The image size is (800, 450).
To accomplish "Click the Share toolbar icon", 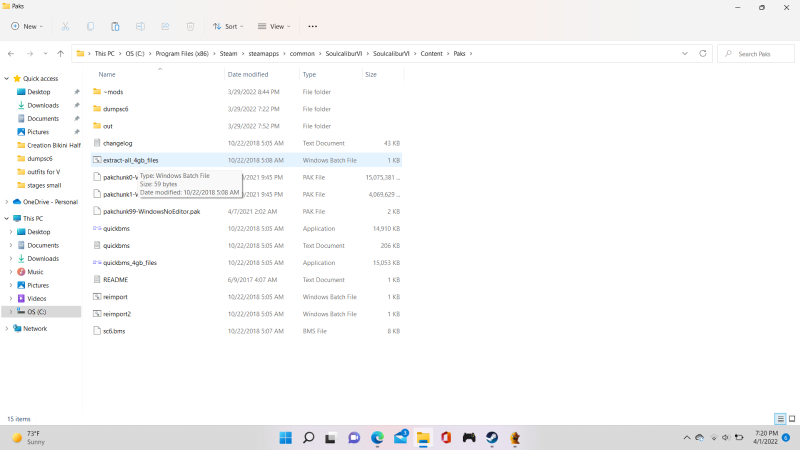I will [x=165, y=27].
